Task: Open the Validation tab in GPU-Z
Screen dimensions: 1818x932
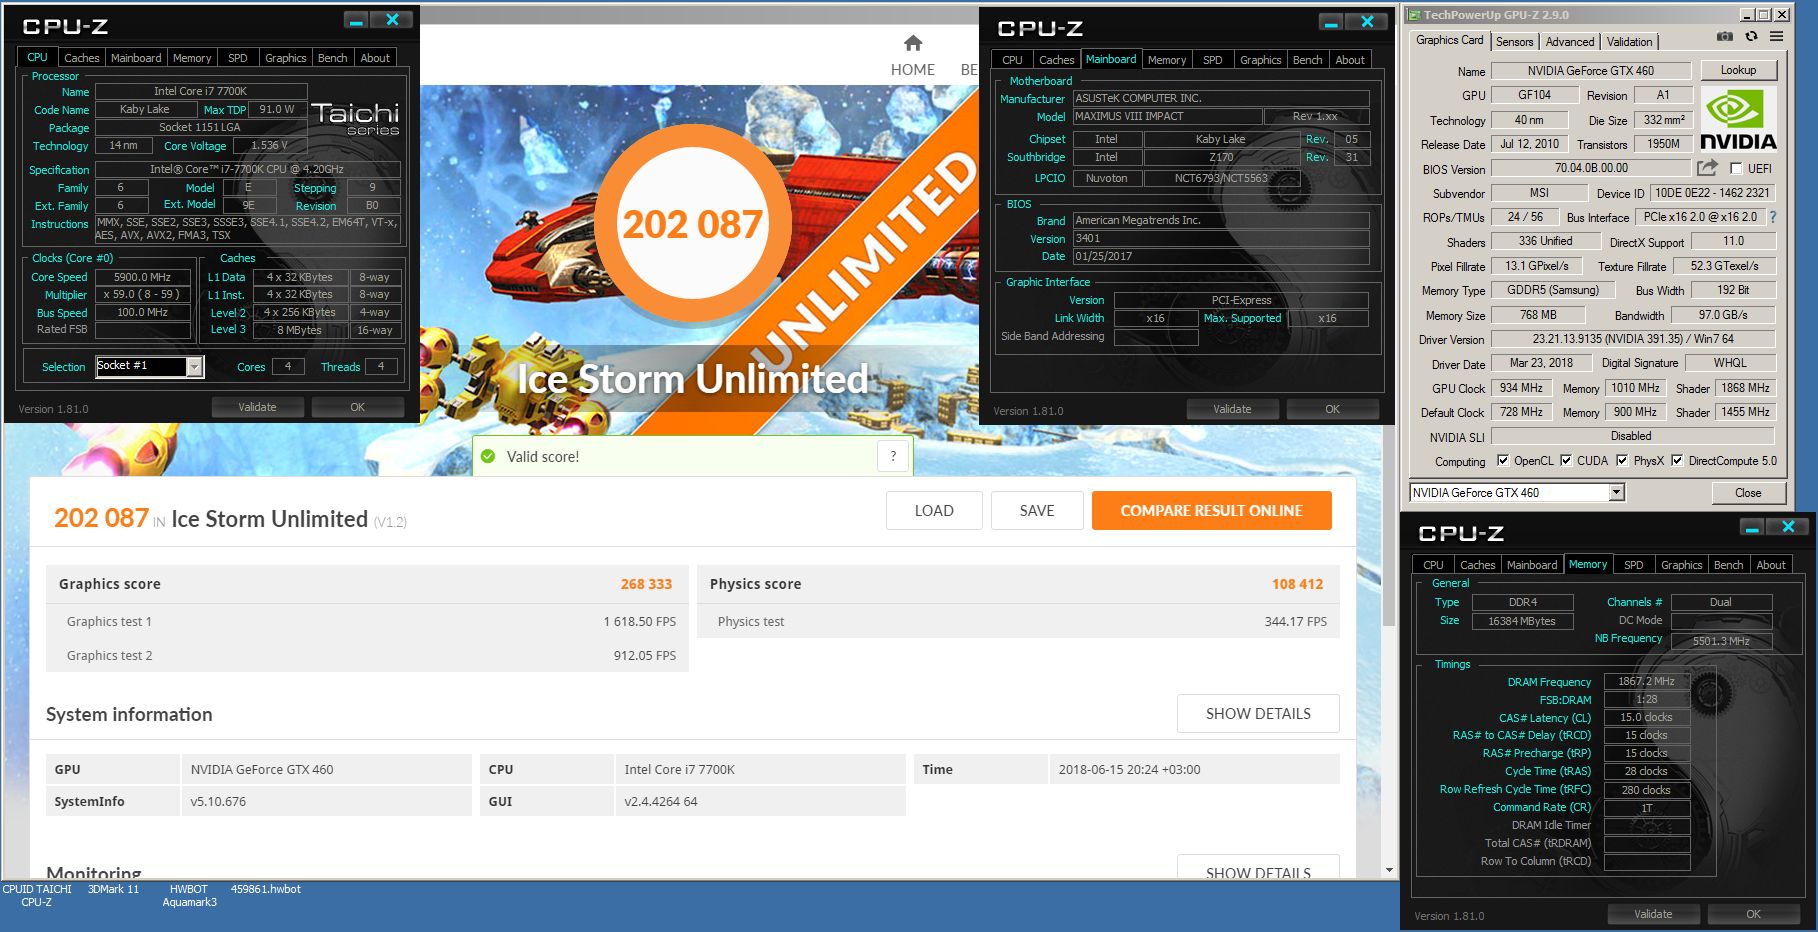Action: pyautogui.click(x=1629, y=41)
